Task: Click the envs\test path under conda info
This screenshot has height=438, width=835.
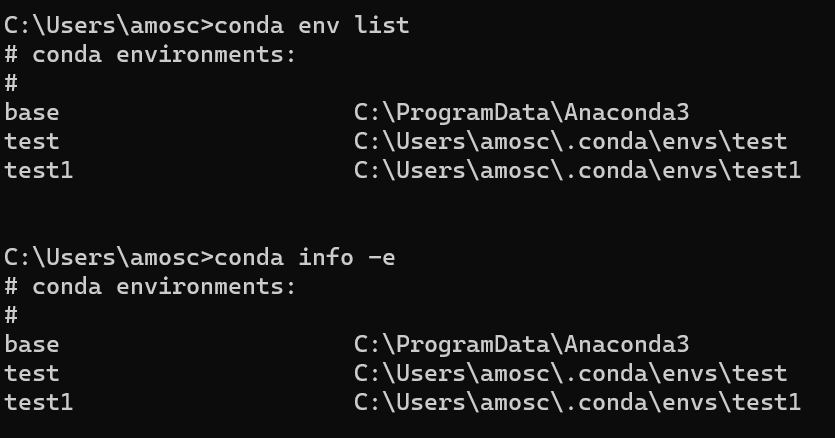Action: [x=570, y=373]
